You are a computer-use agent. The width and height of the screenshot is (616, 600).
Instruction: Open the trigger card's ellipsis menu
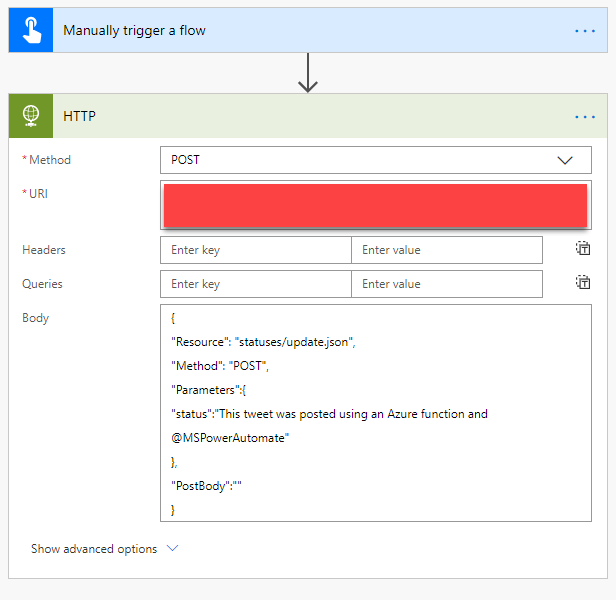pyautogui.click(x=585, y=30)
